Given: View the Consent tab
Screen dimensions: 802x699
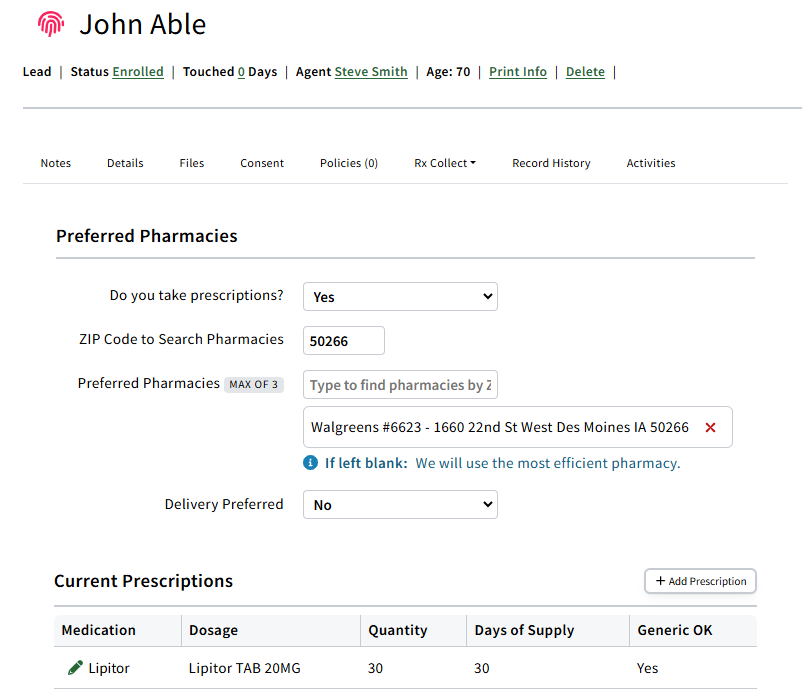Looking at the screenshot, I should (261, 163).
